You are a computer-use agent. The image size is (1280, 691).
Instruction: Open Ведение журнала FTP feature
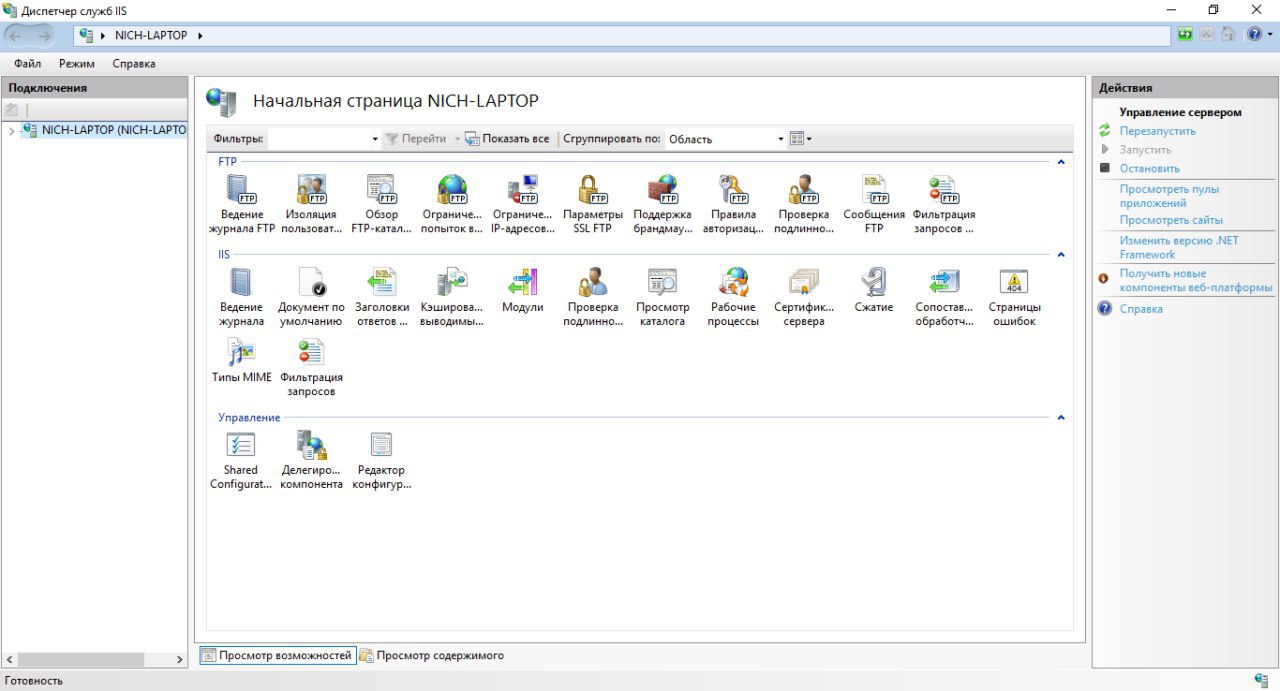pyautogui.click(x=241, y=204)
